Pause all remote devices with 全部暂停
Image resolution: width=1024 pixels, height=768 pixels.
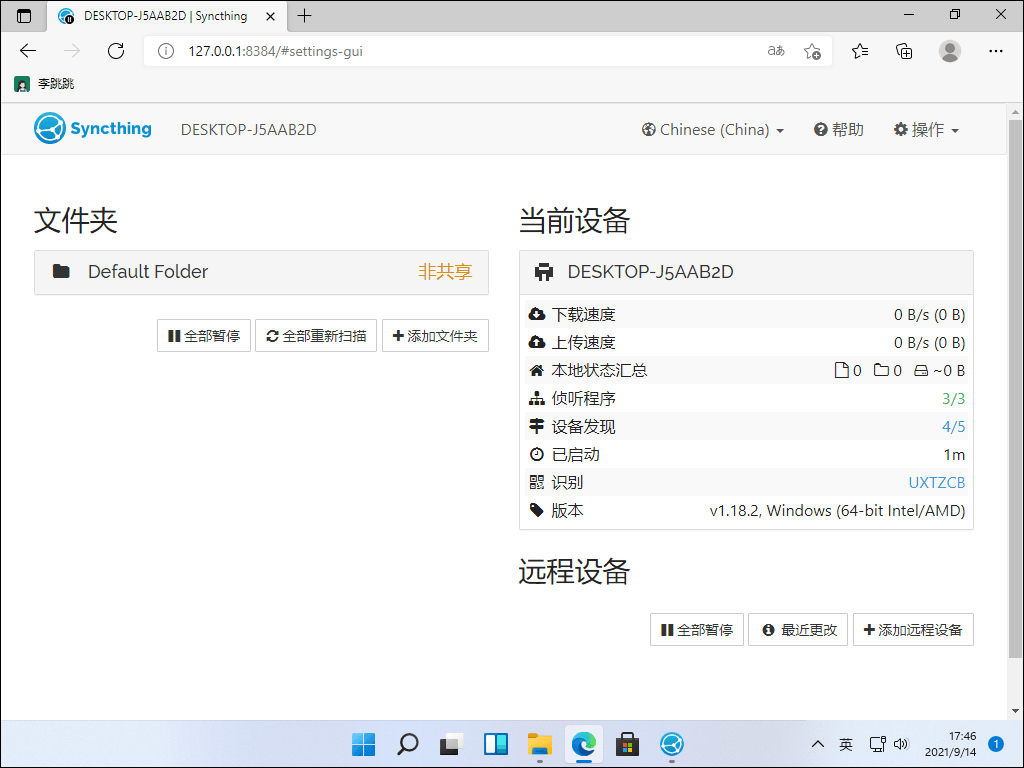coord(697,630)
